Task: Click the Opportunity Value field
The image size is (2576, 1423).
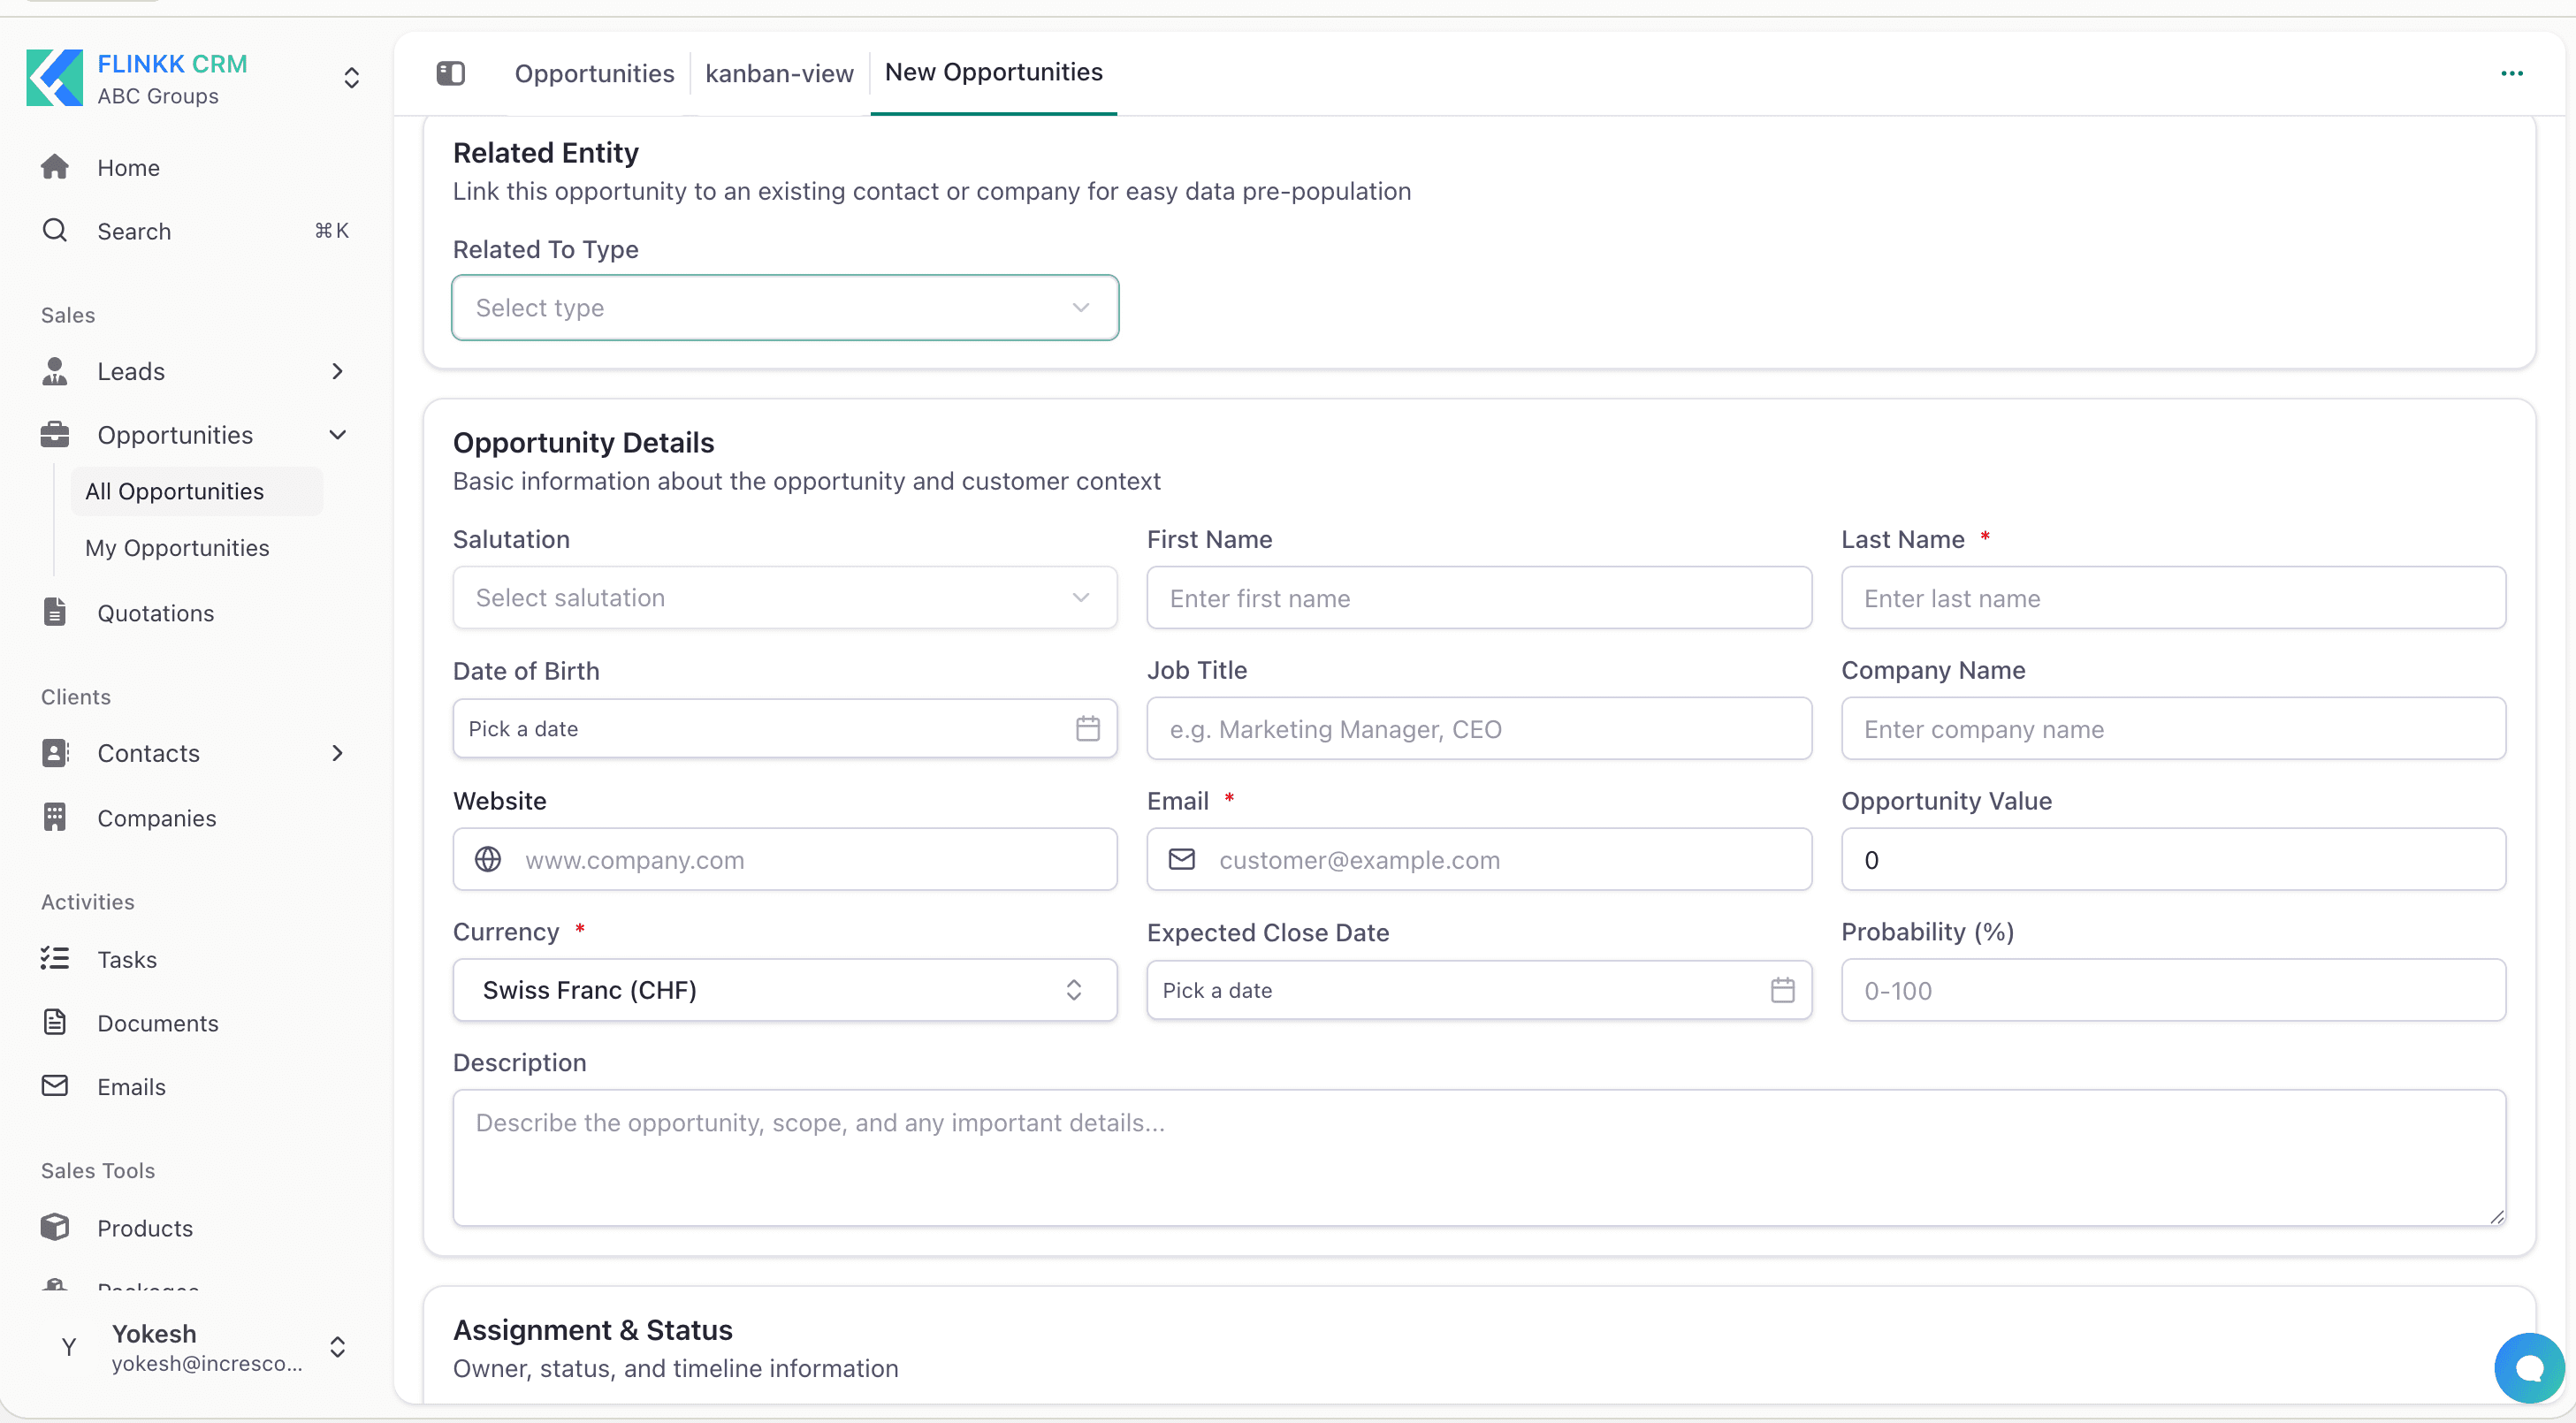Action: click(x=2173, y=859)
